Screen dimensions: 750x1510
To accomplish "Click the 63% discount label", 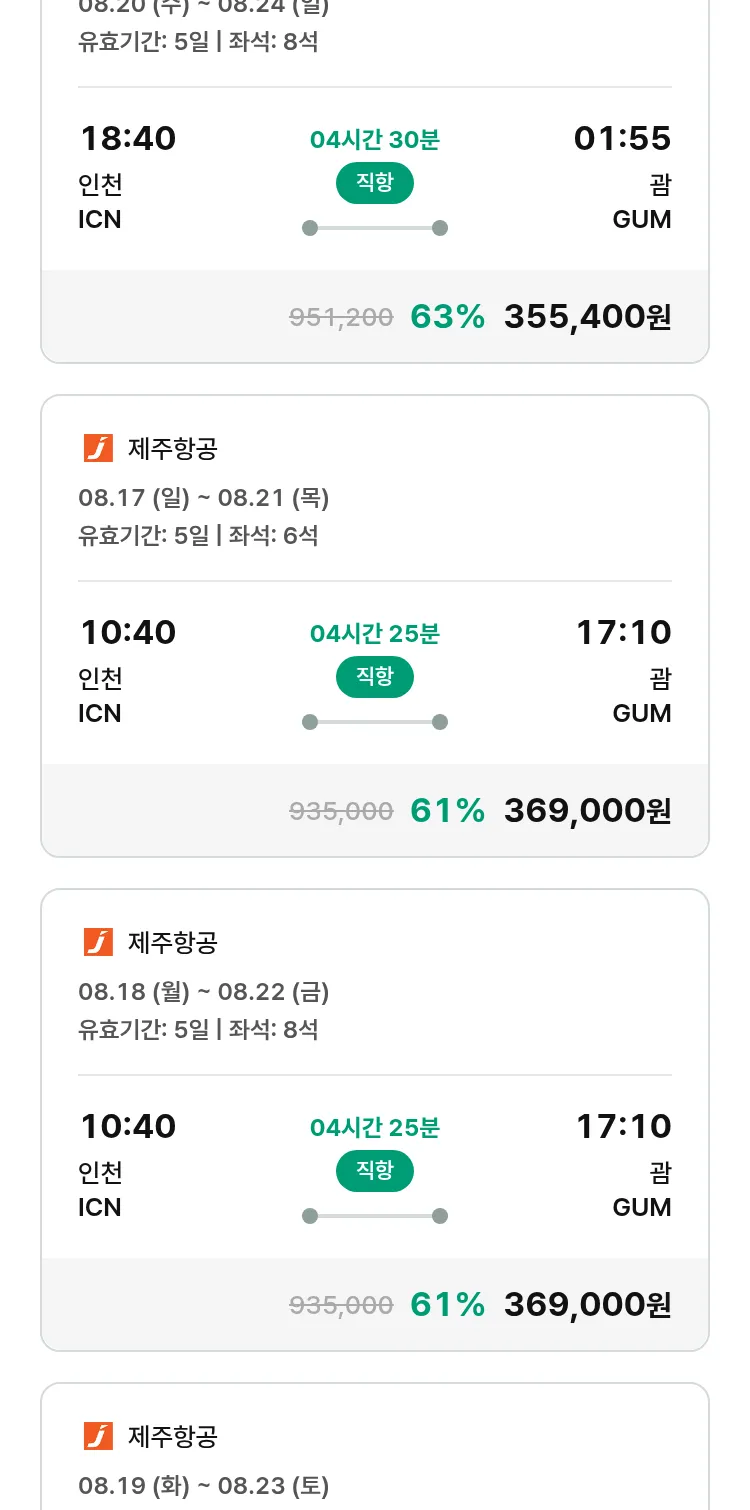I will (447, 316).
